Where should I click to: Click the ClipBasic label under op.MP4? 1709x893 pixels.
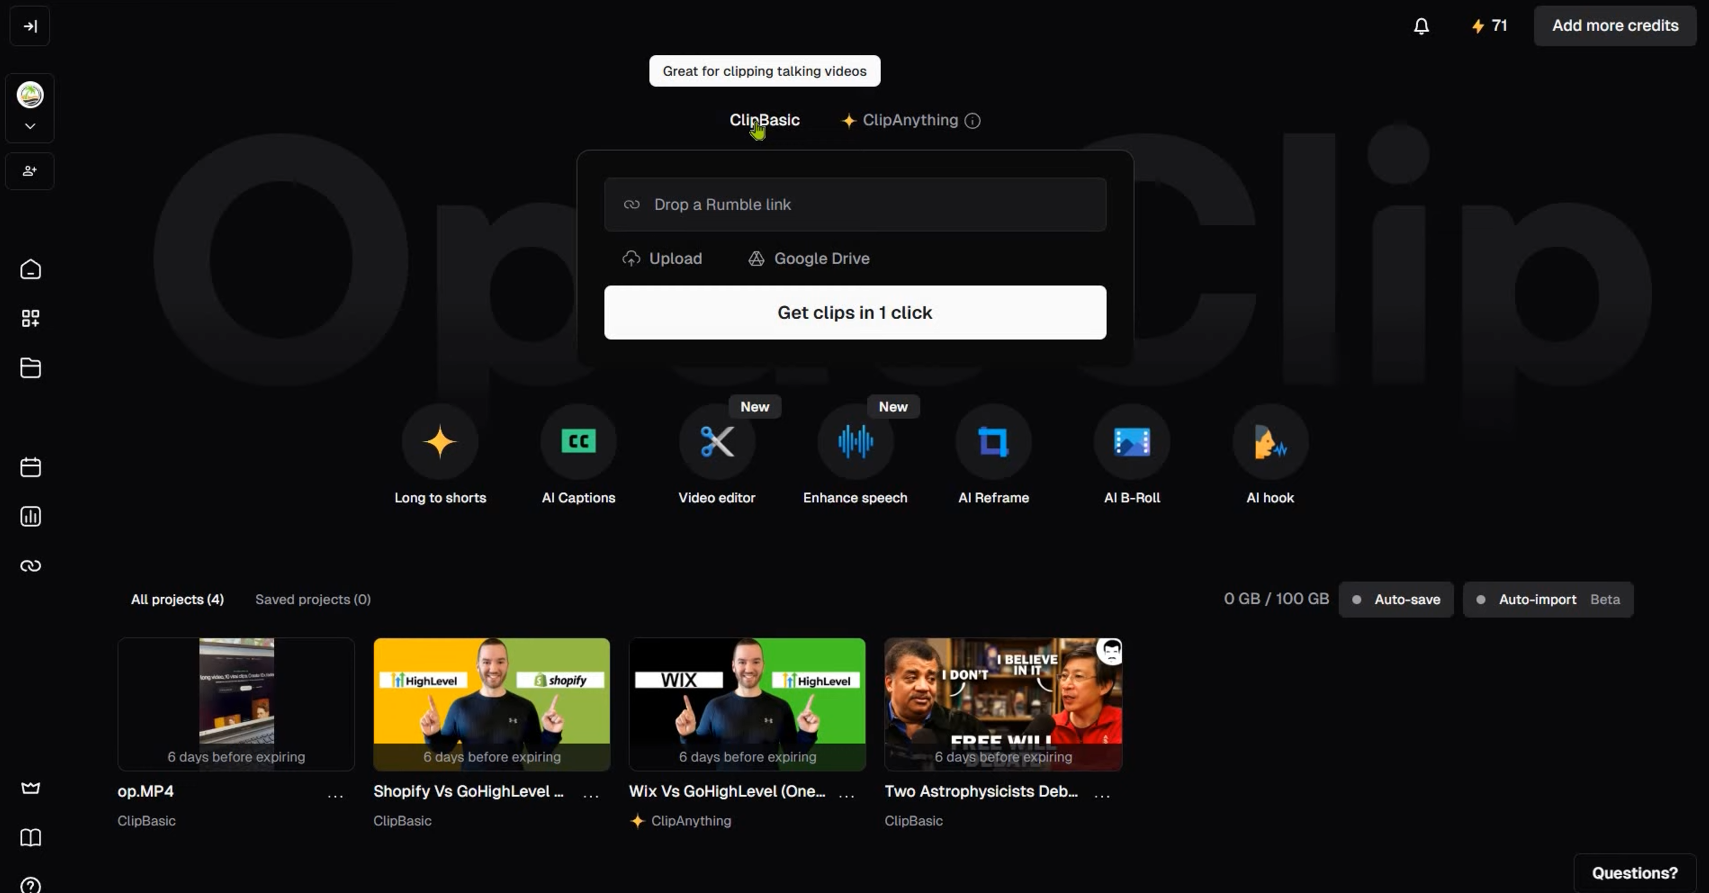[x=147, y=821]
